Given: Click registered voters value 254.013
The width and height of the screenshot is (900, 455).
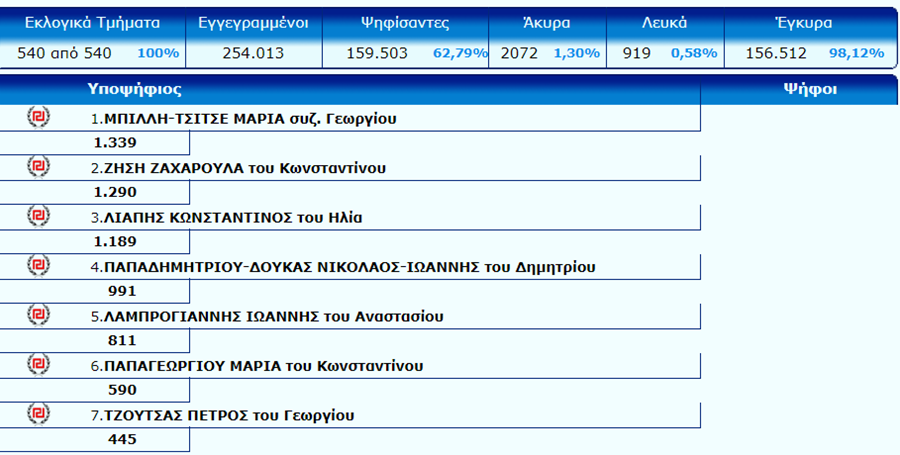Looking at the screenshot, I should coord(254,54).
